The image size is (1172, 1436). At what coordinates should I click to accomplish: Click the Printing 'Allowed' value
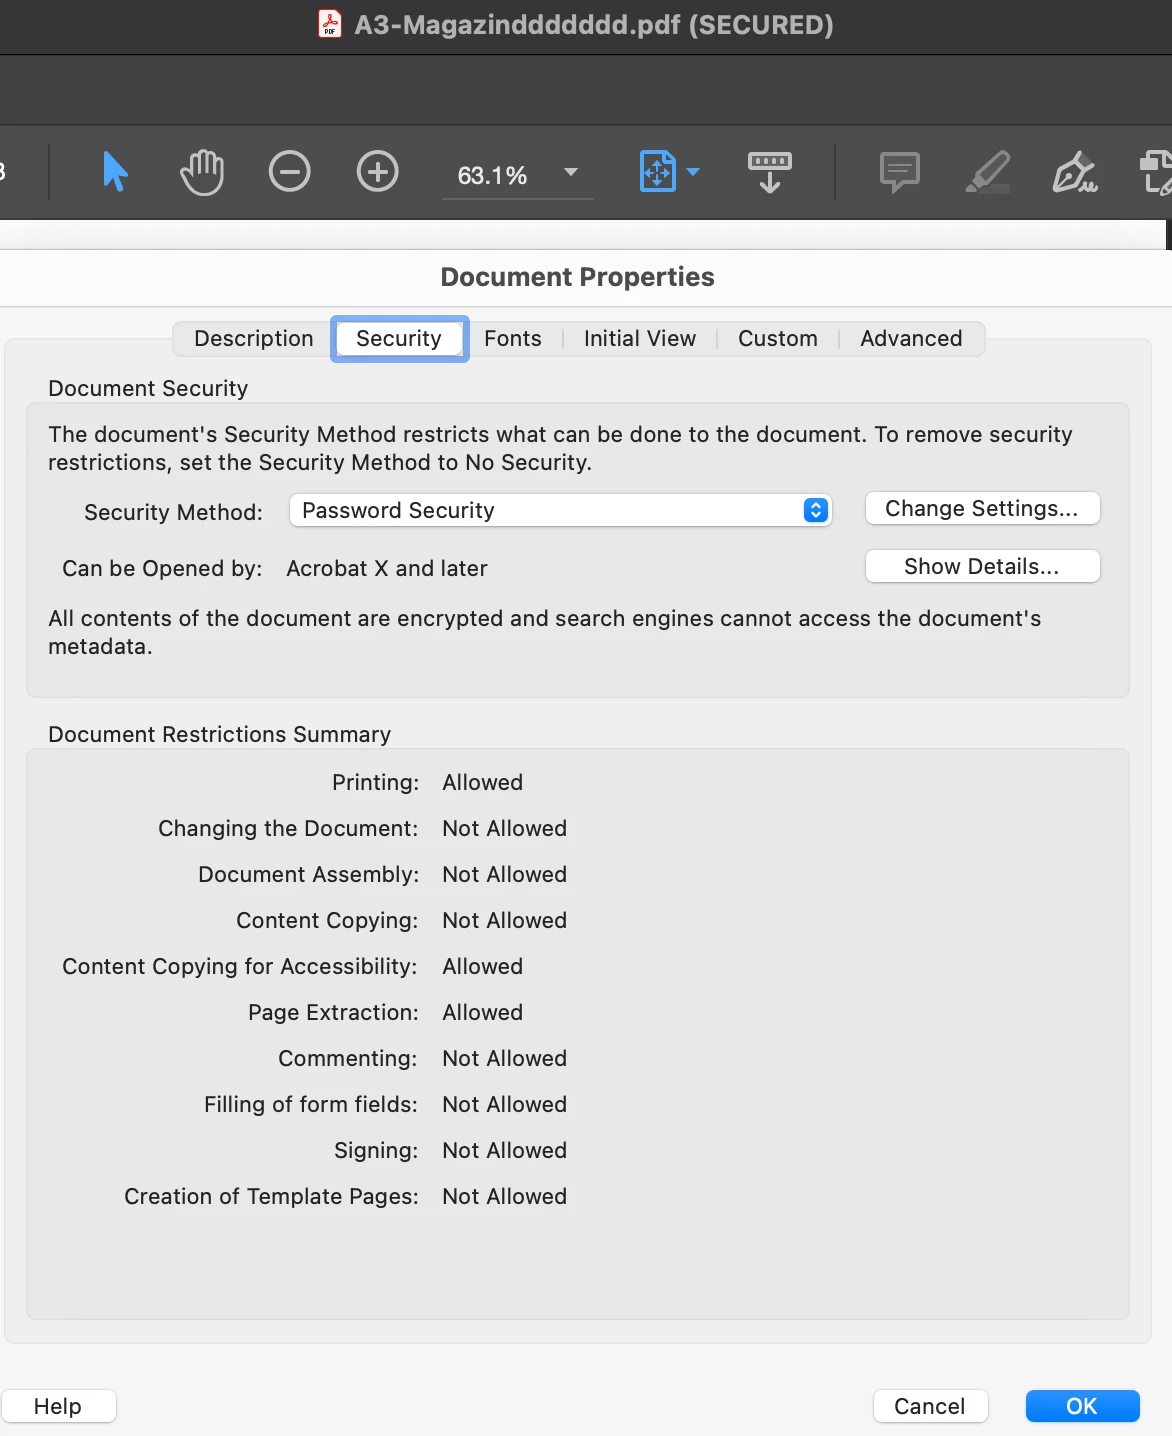click(x=483, y=782)
